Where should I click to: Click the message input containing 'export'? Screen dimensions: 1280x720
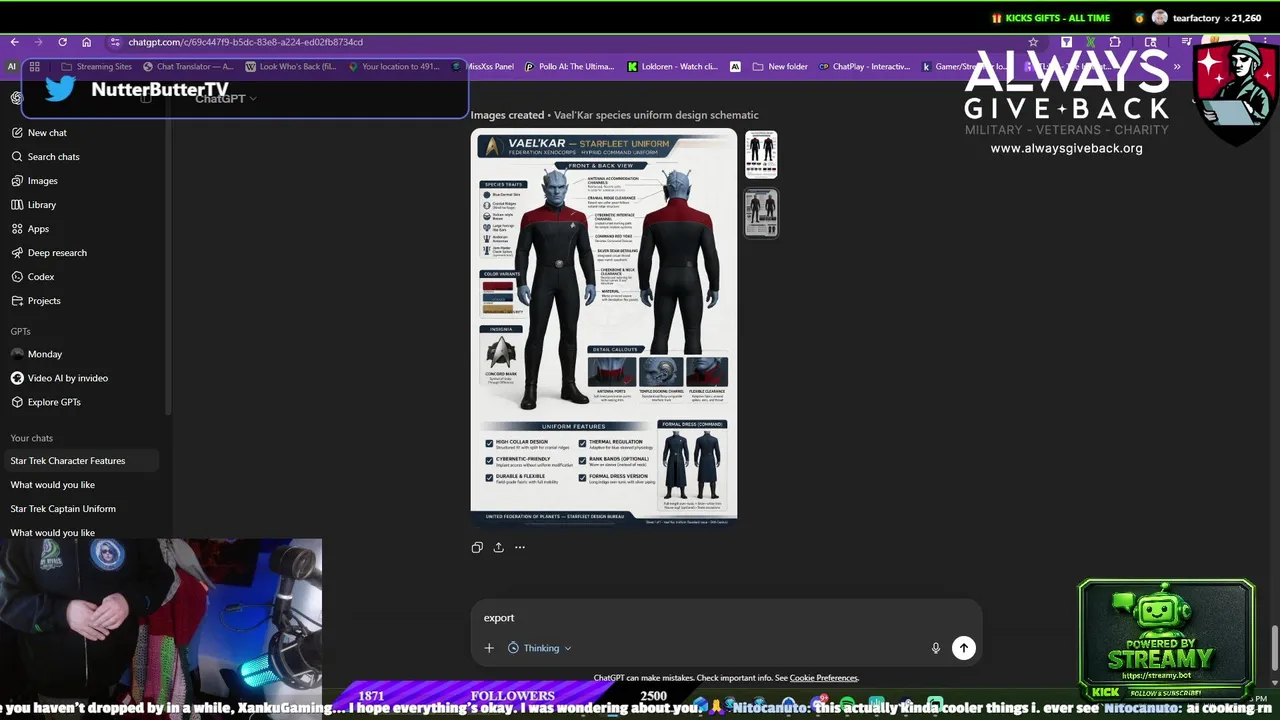pyautogui.click(x=726, y=618)
